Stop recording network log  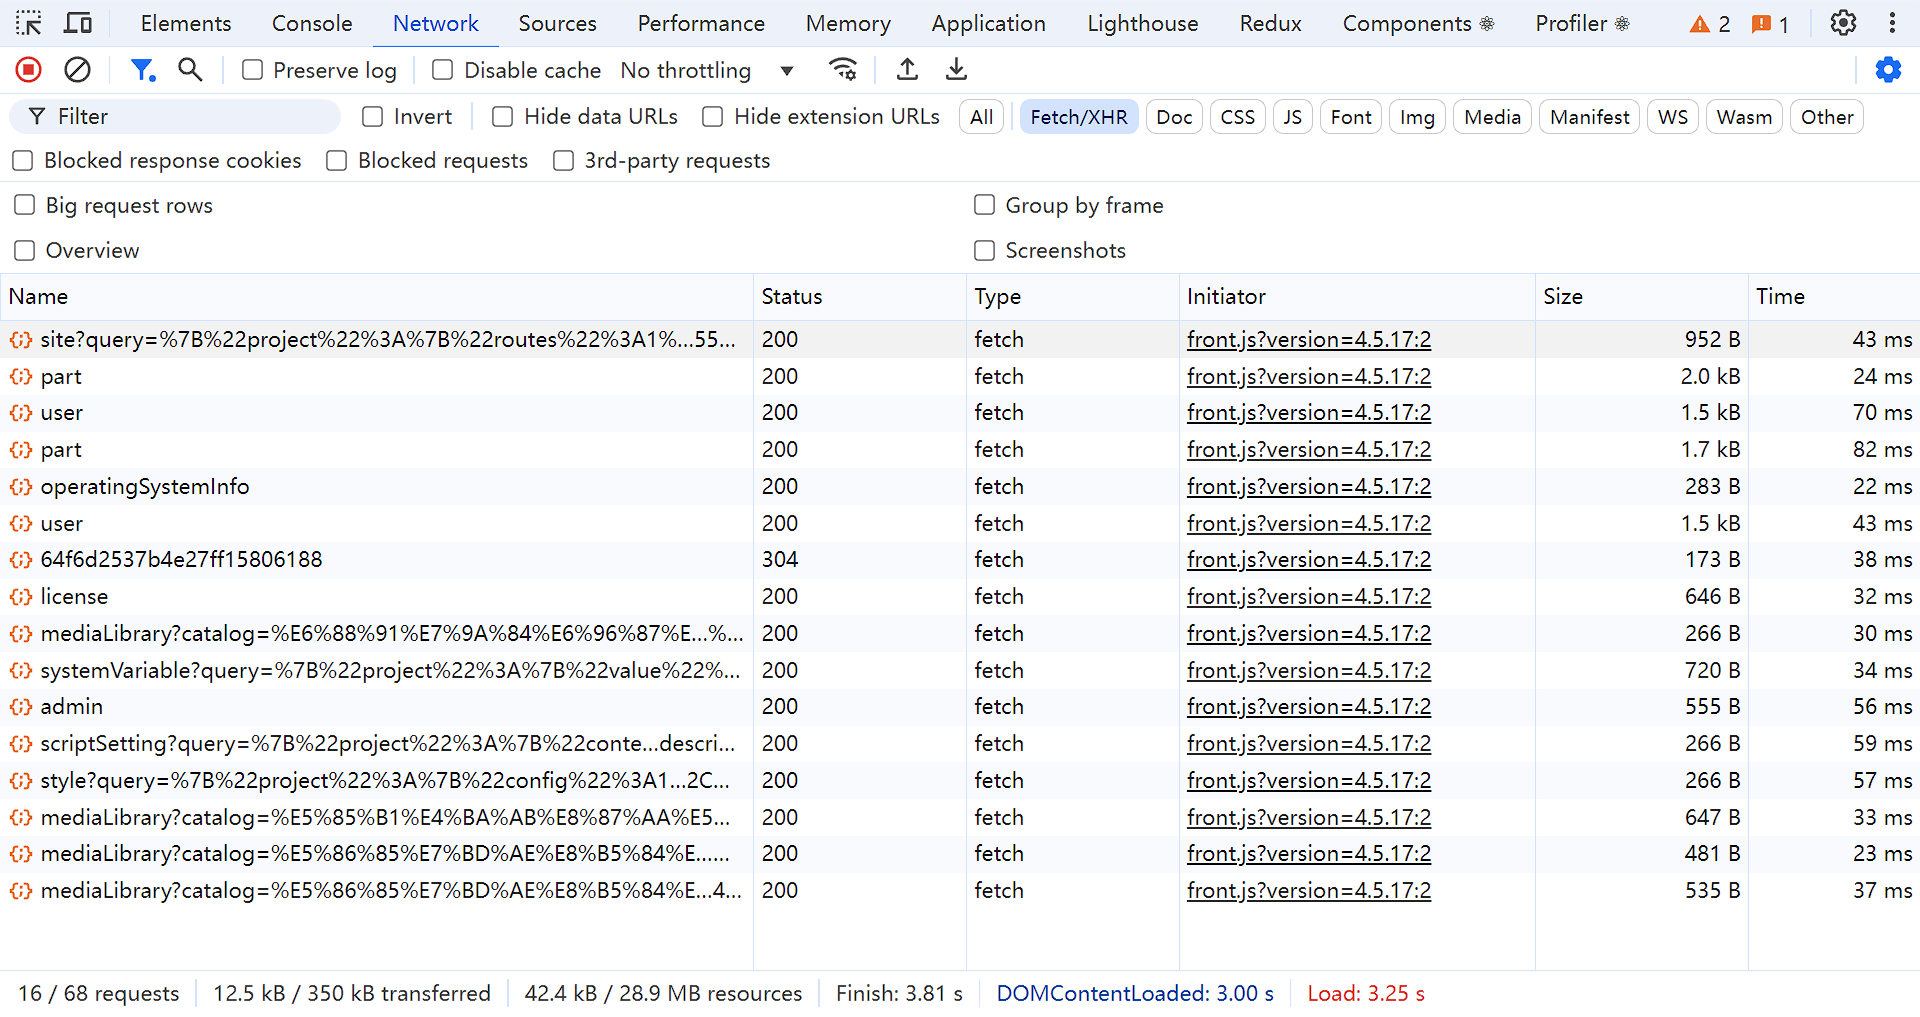(29, 70)
